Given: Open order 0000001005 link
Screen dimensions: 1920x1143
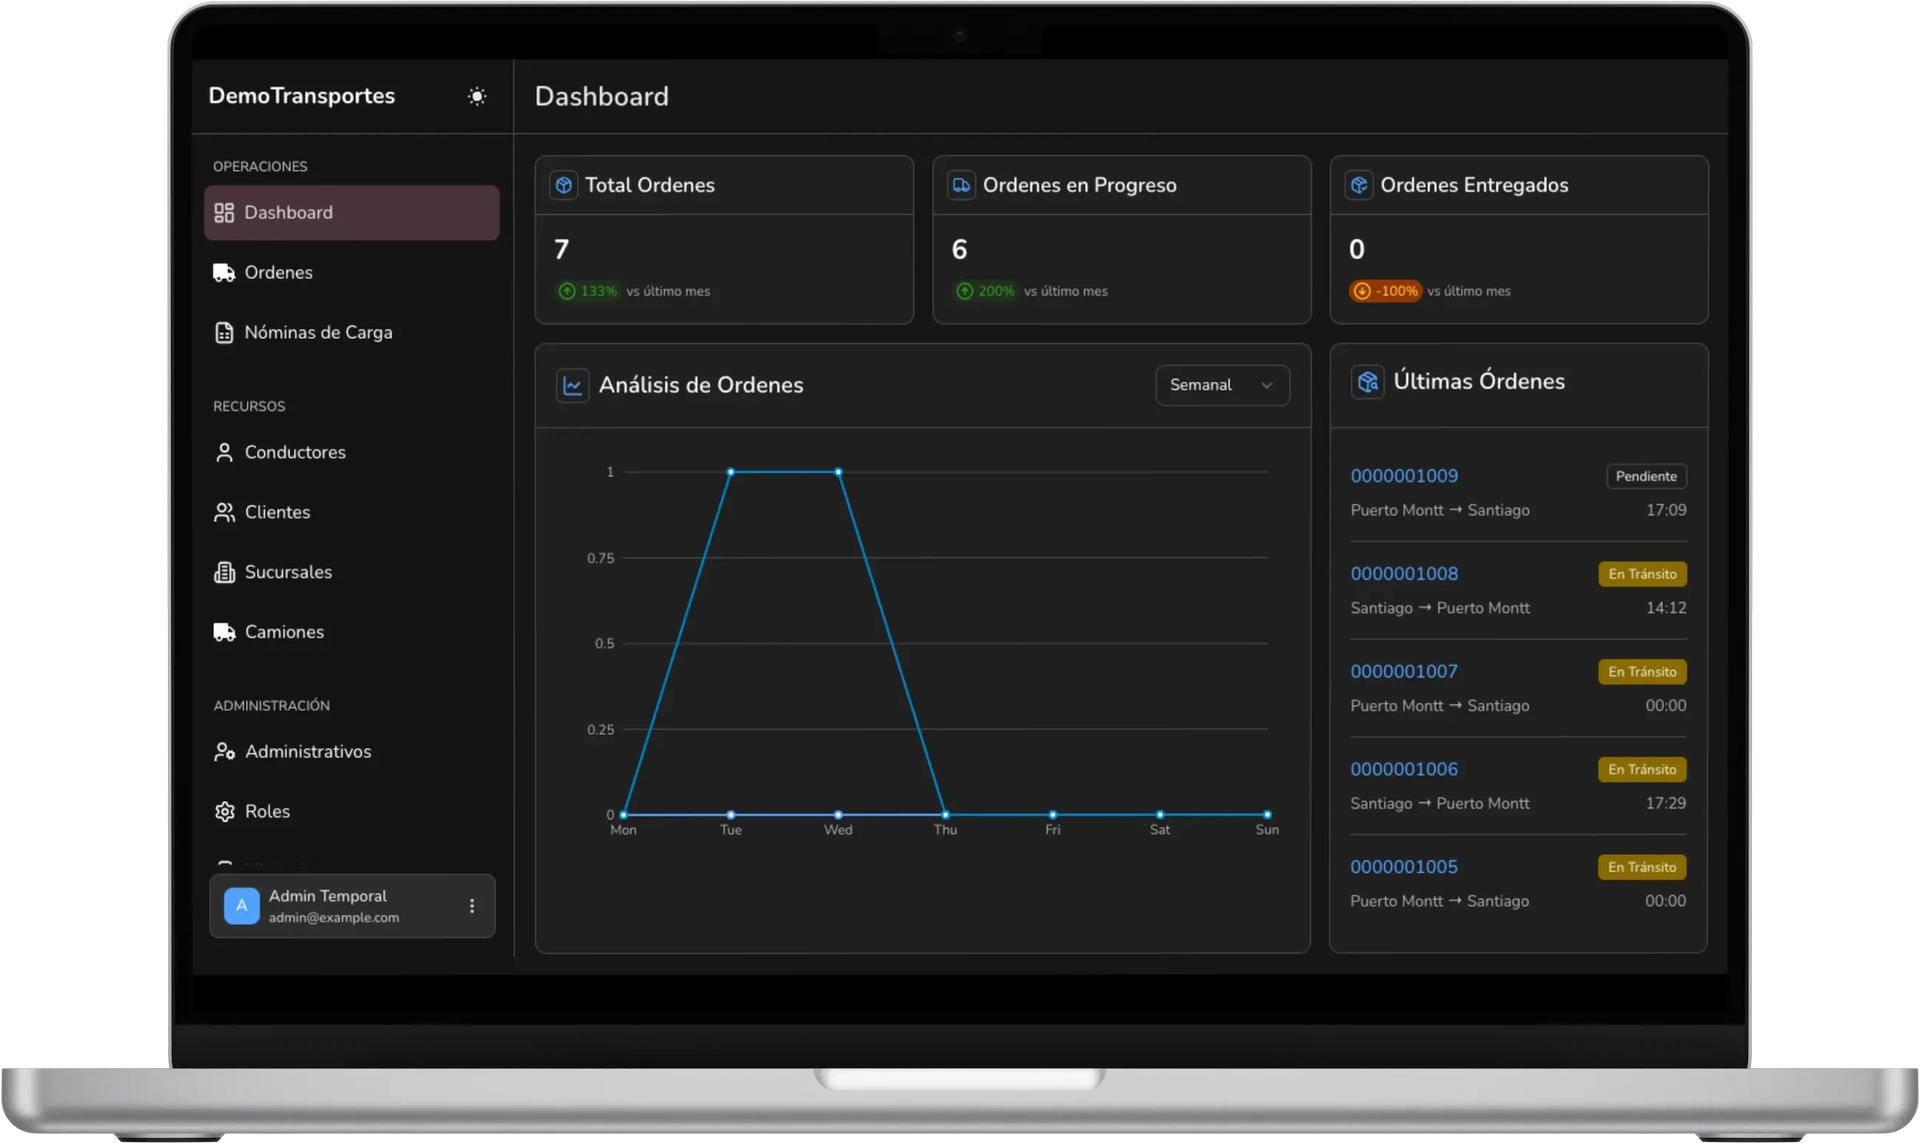Looking at the screenshot, I should 1403,867.
